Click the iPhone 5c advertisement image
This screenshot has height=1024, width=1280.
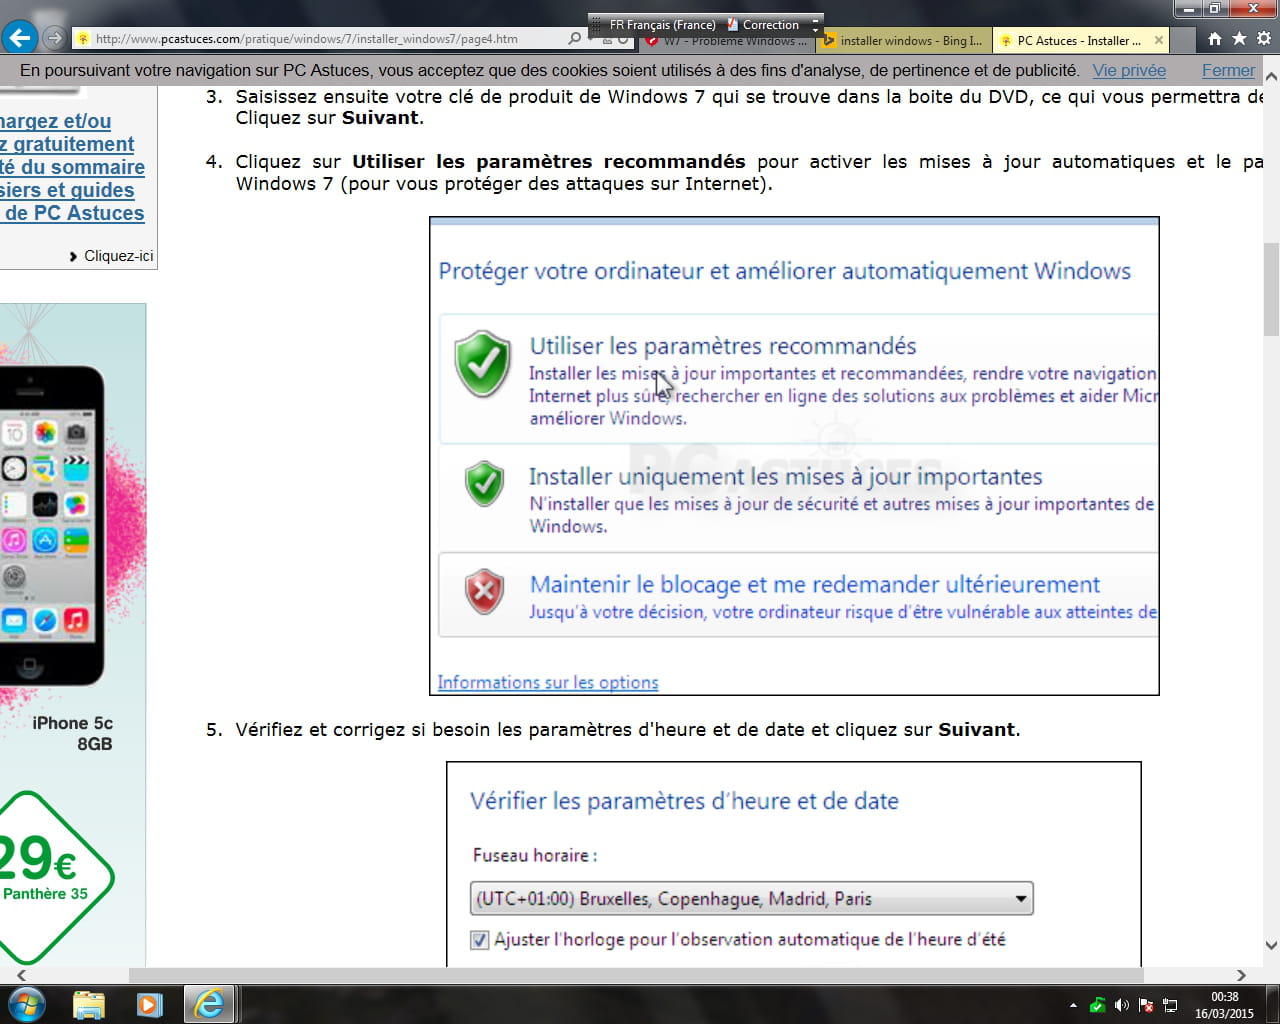[x=51, y=525]
